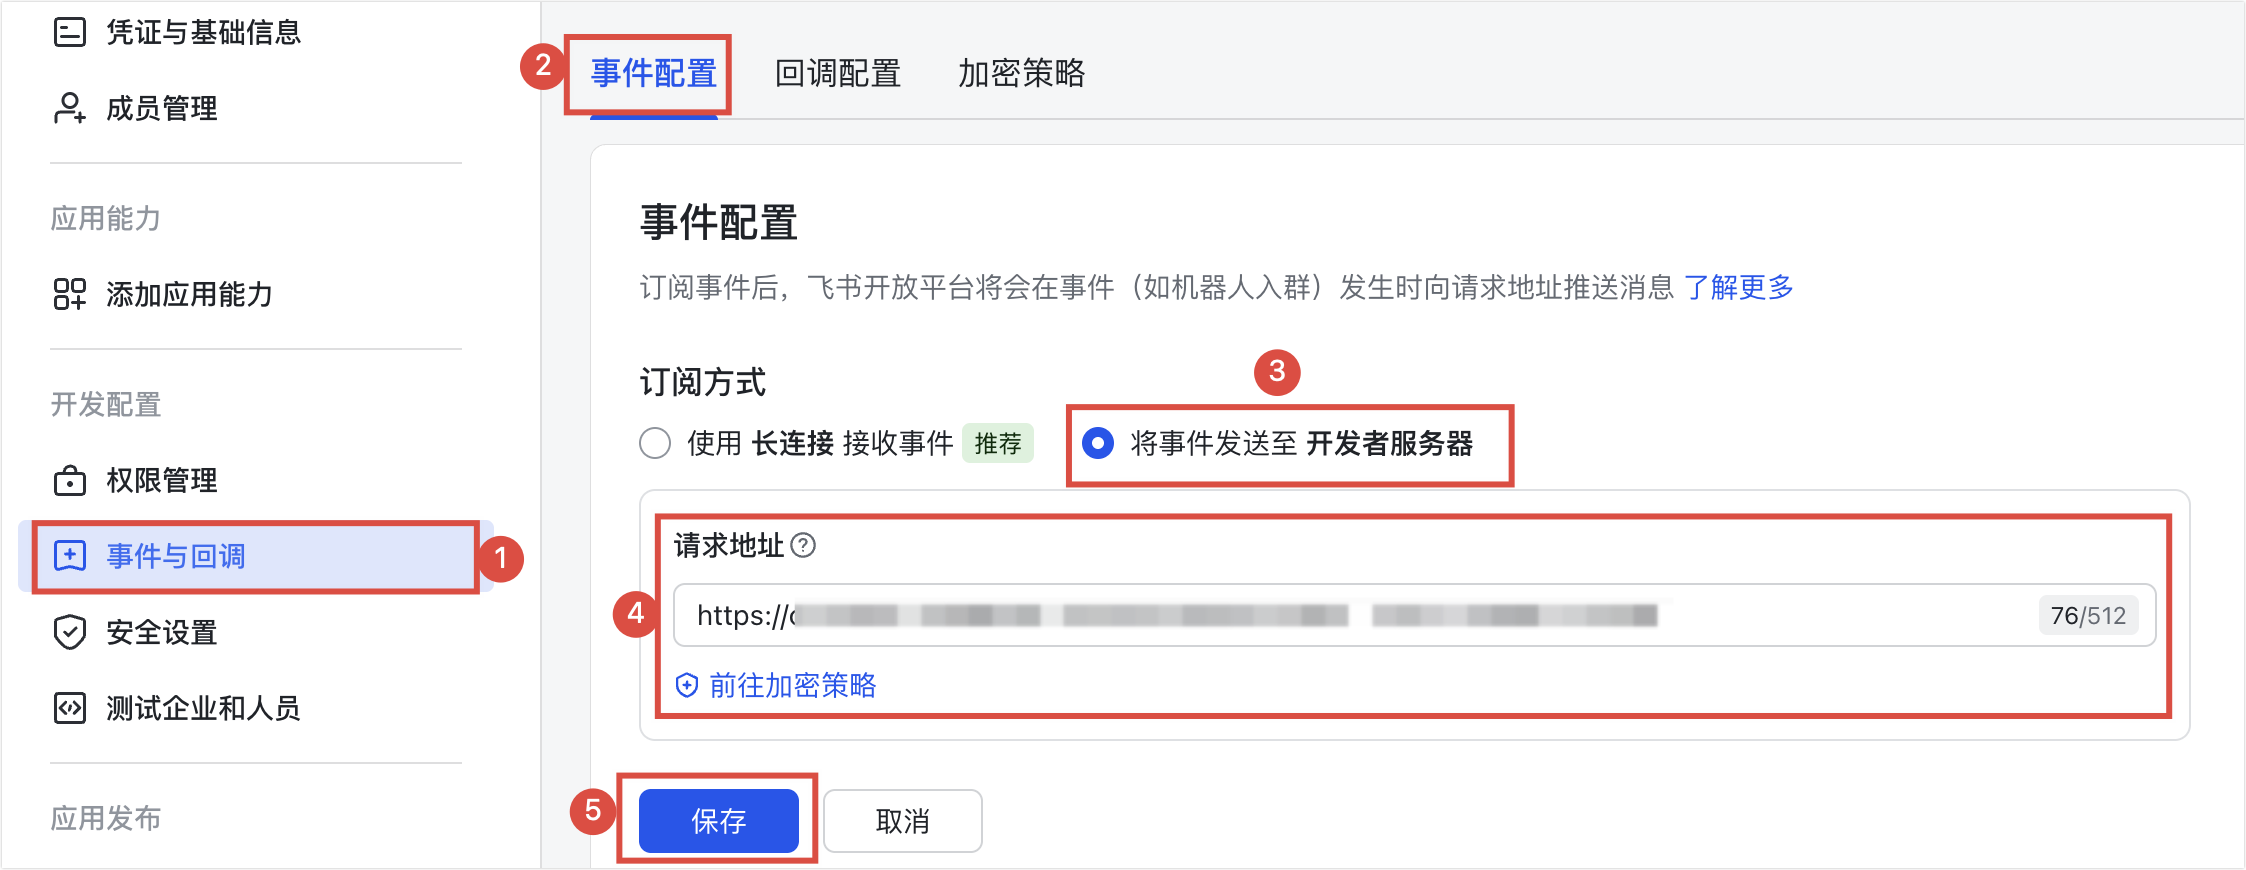
Task: Click the 取消 button
Action: [903, 821]
